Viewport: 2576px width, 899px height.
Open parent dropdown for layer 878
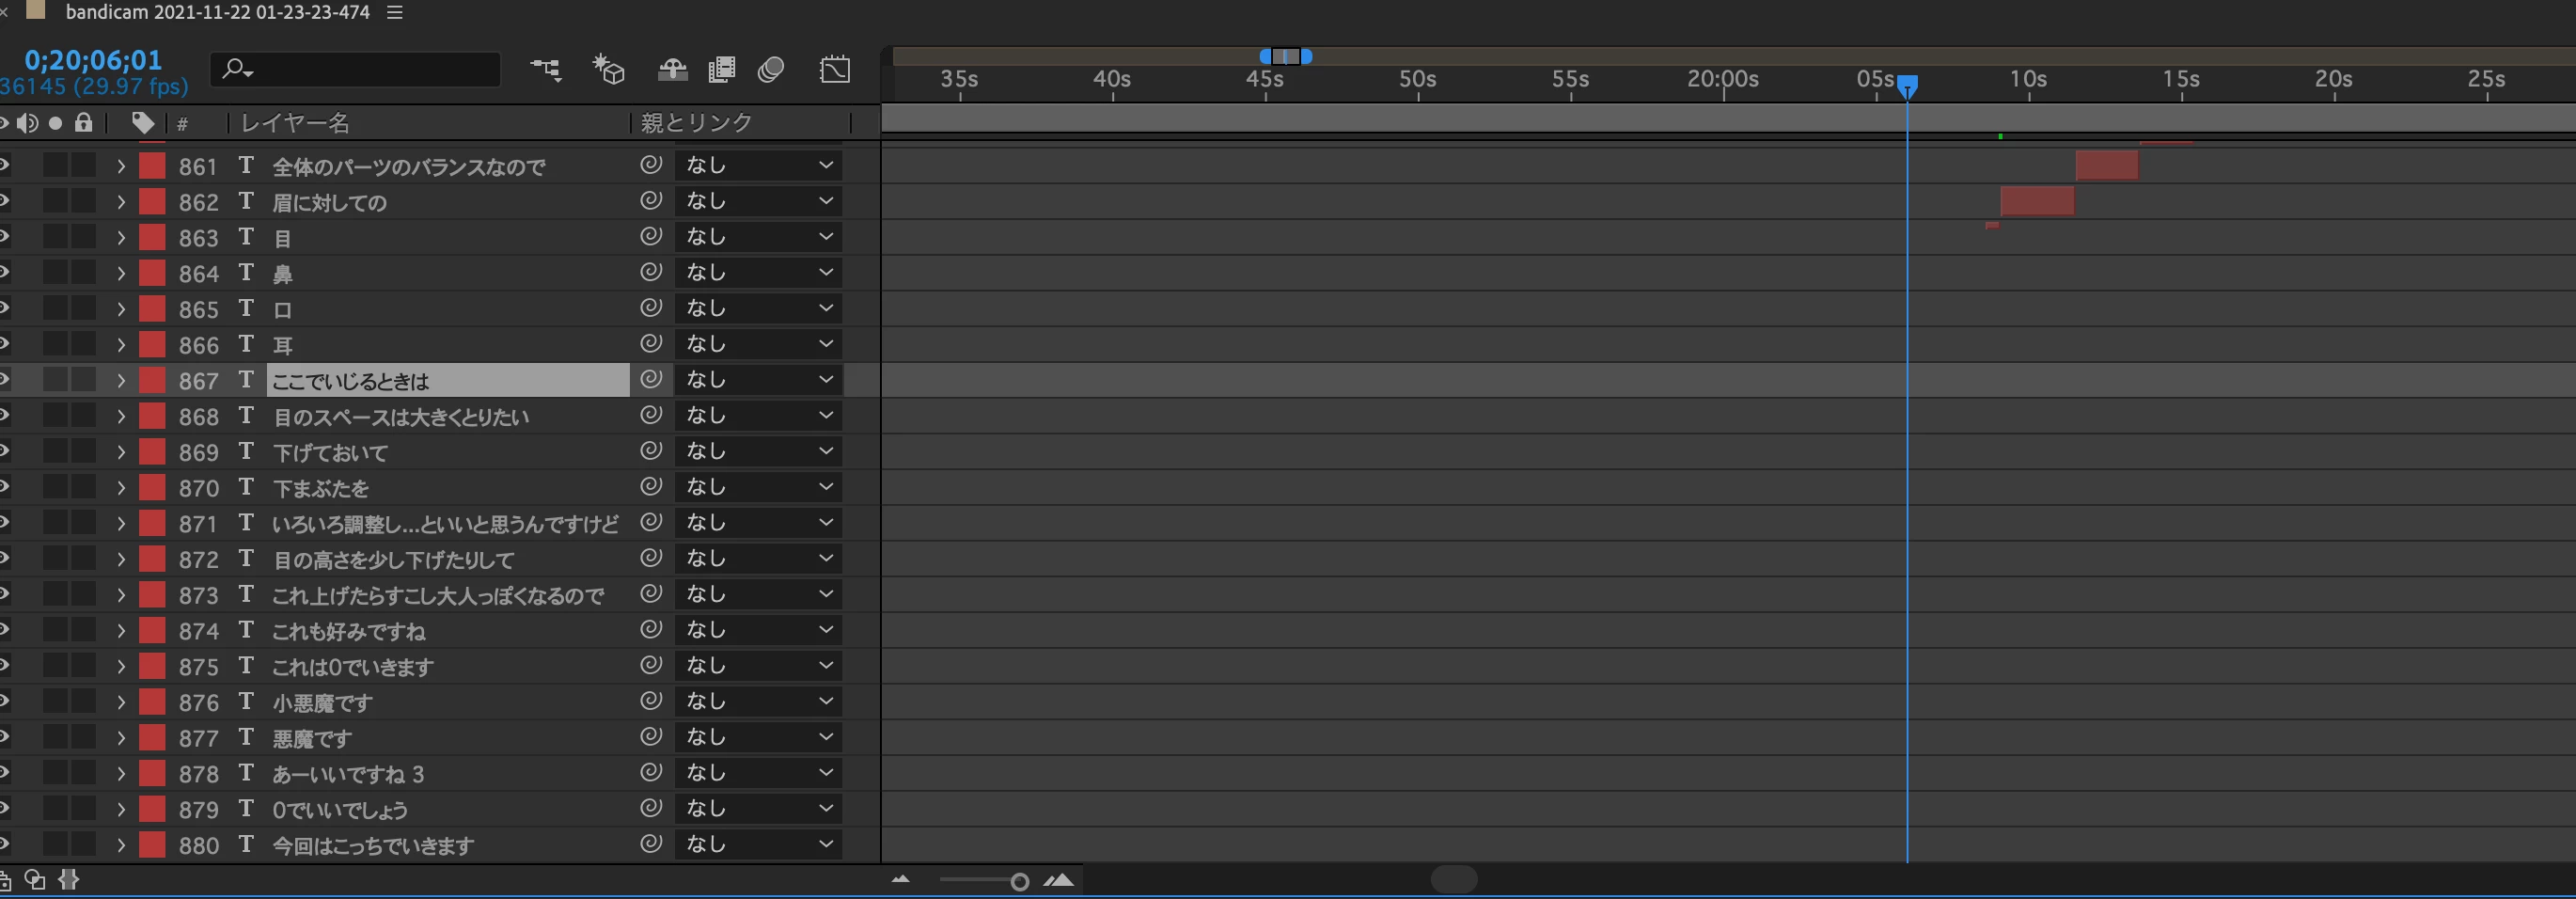click(758, 772)
